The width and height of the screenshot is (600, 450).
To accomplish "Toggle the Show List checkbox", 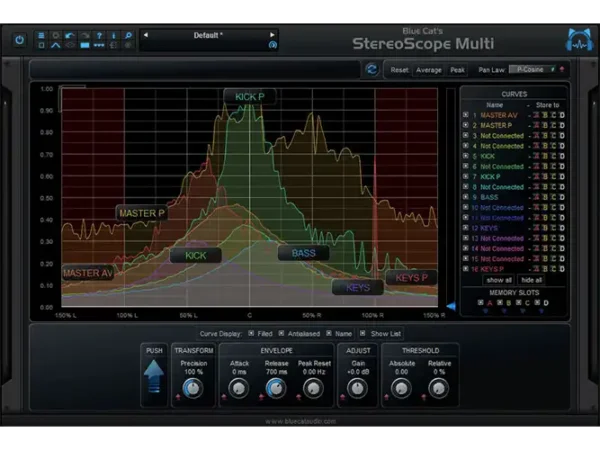I will 363,333.
